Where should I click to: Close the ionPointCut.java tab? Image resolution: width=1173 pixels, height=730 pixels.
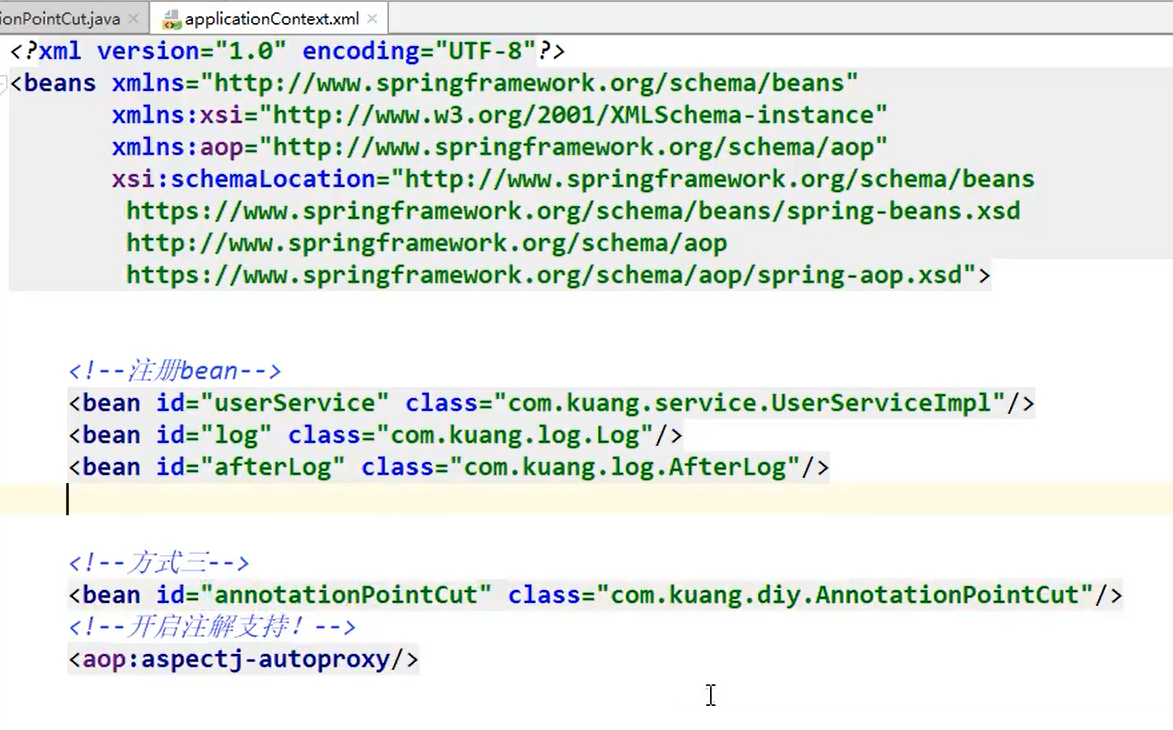click(x=134, y=19)
